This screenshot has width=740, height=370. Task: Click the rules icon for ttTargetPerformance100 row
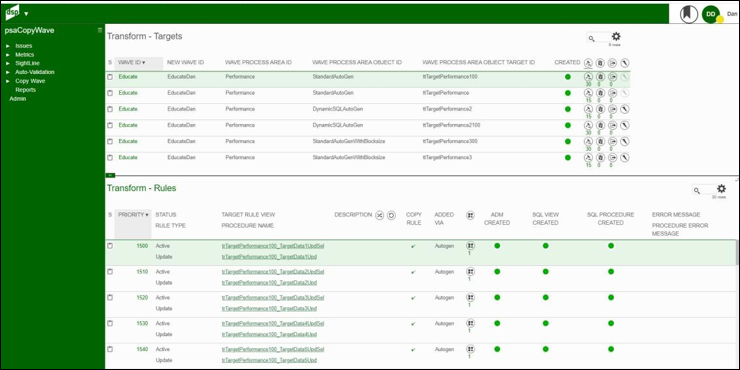588,77
